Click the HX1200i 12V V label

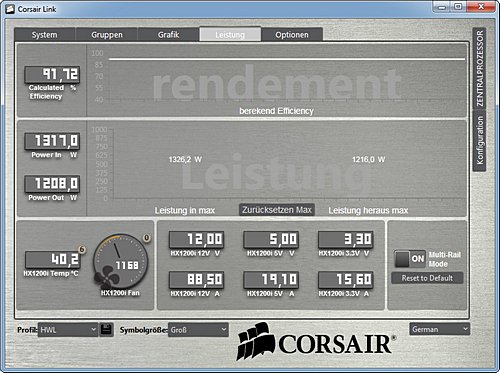coord(195,253)
